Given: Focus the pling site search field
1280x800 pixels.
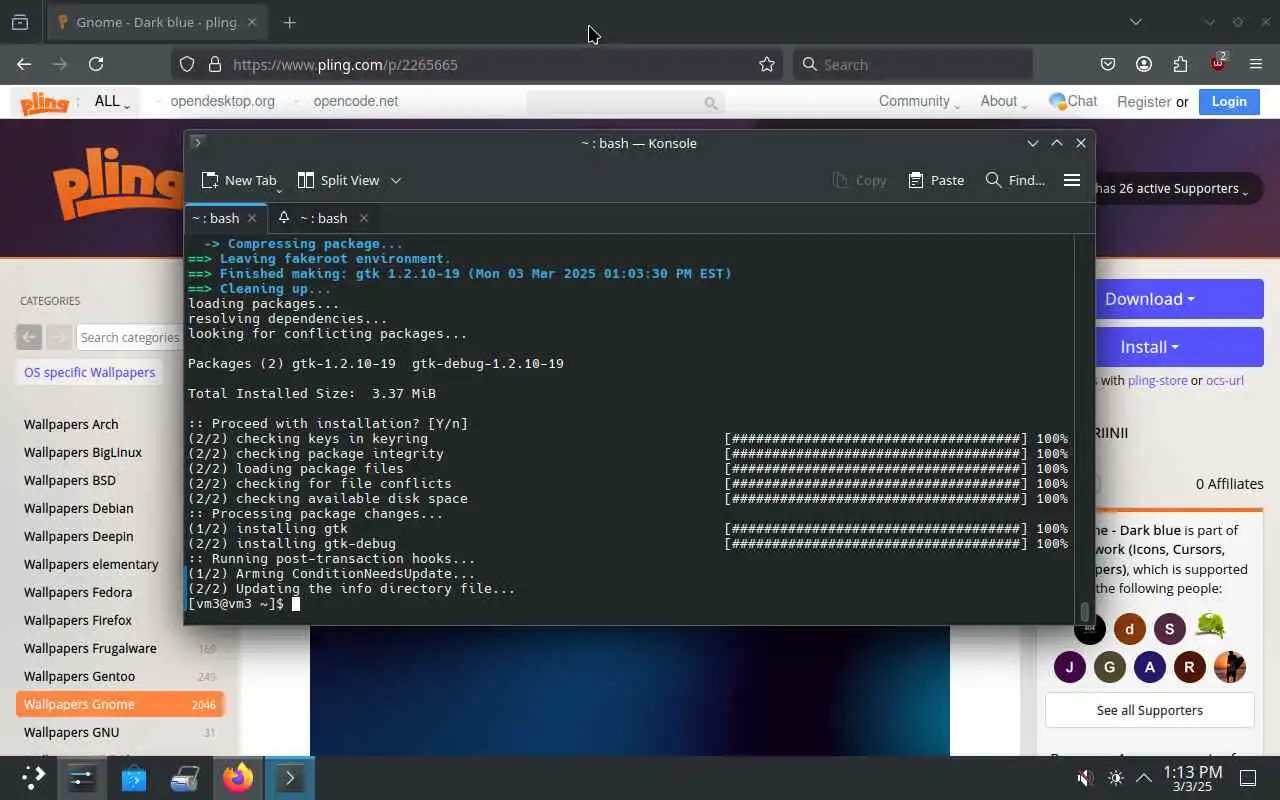Looking at the screenshot, I should click(x=625, y=102).
